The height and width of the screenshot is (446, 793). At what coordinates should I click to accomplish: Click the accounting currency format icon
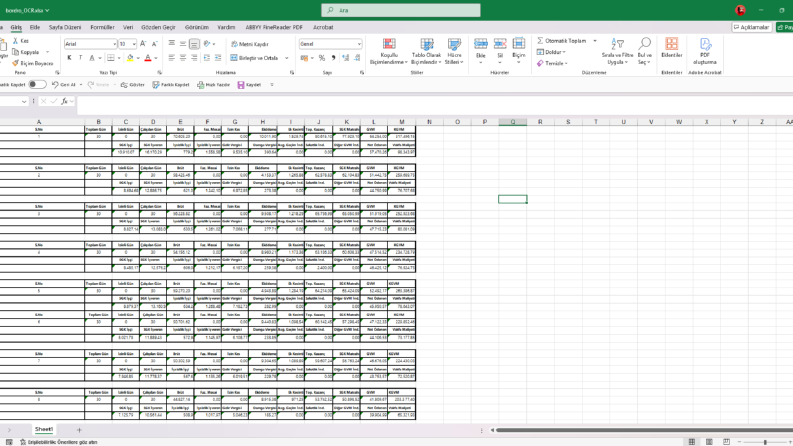(x=304, y=58)
